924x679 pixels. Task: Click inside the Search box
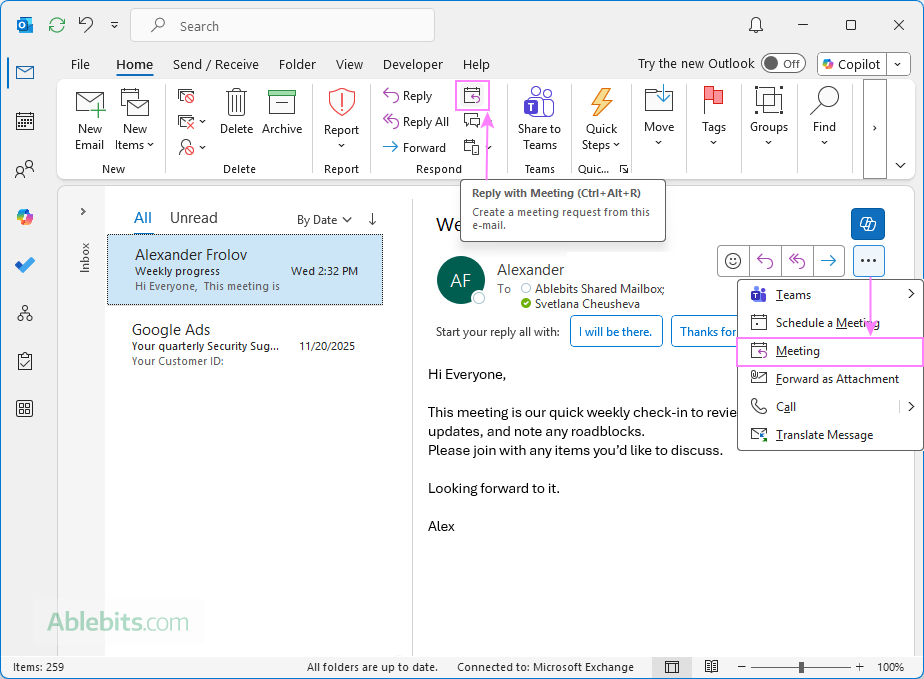283,24
